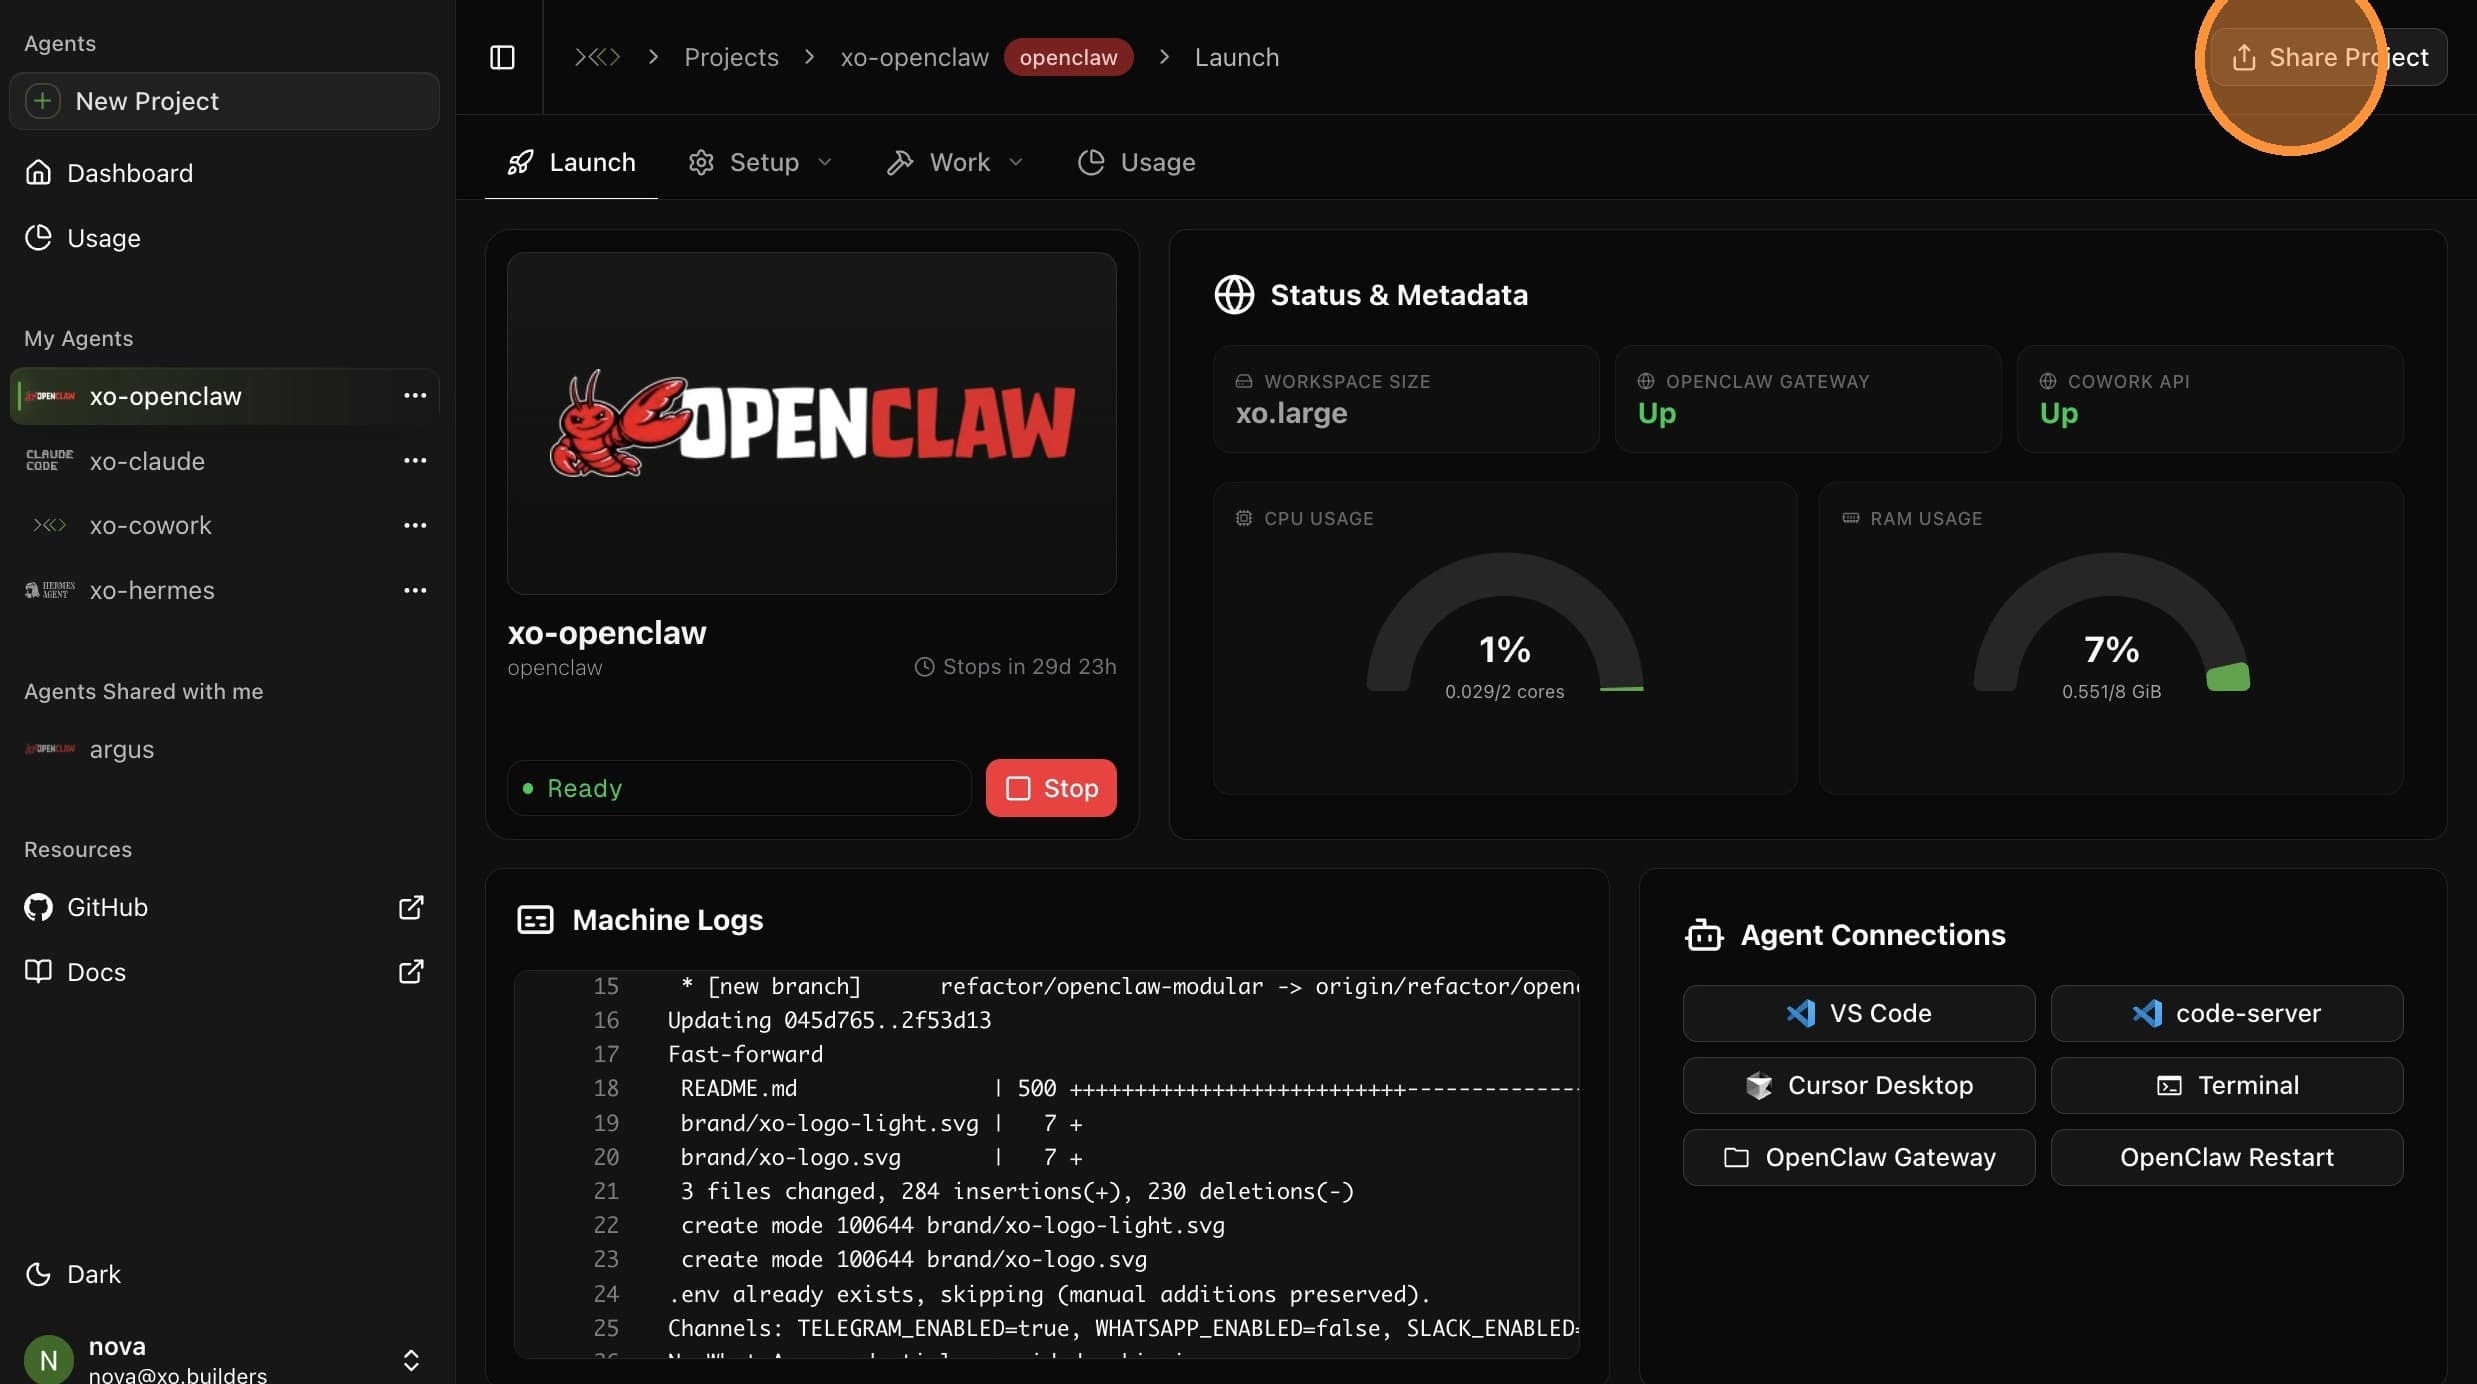Screen dimensions: 2477x1384
Task: Click the Launch rocket icon
Action: (x=520, y=162)
